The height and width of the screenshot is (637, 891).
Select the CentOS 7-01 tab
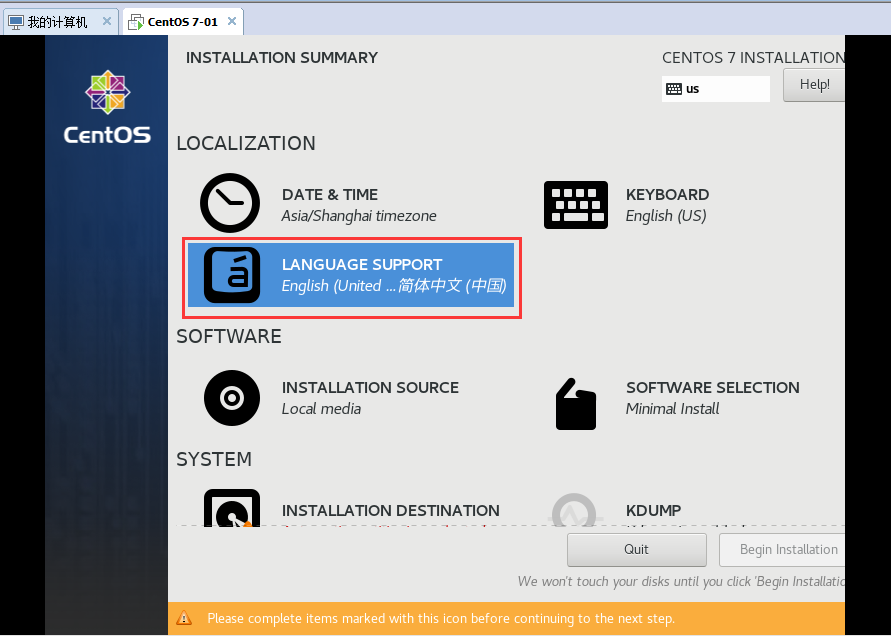point(183,22)
